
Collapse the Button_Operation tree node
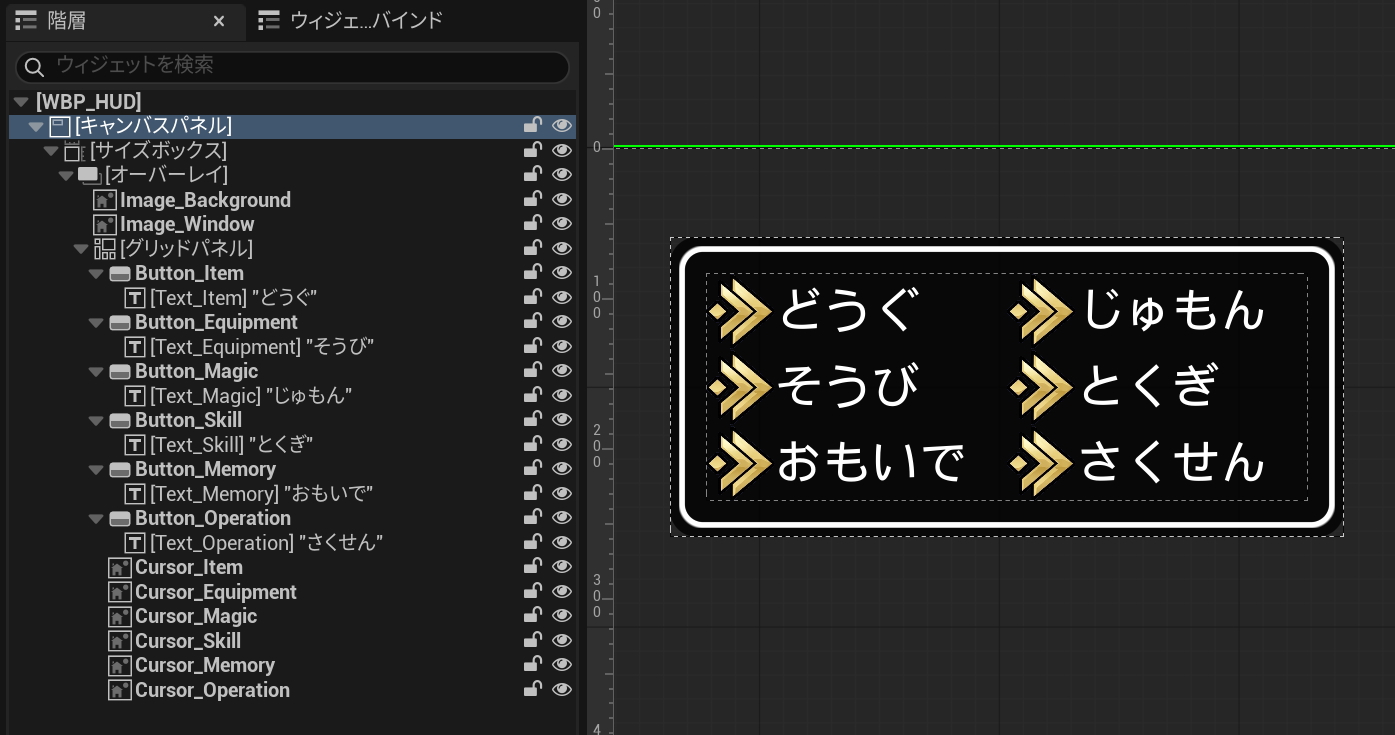point(96,519)
